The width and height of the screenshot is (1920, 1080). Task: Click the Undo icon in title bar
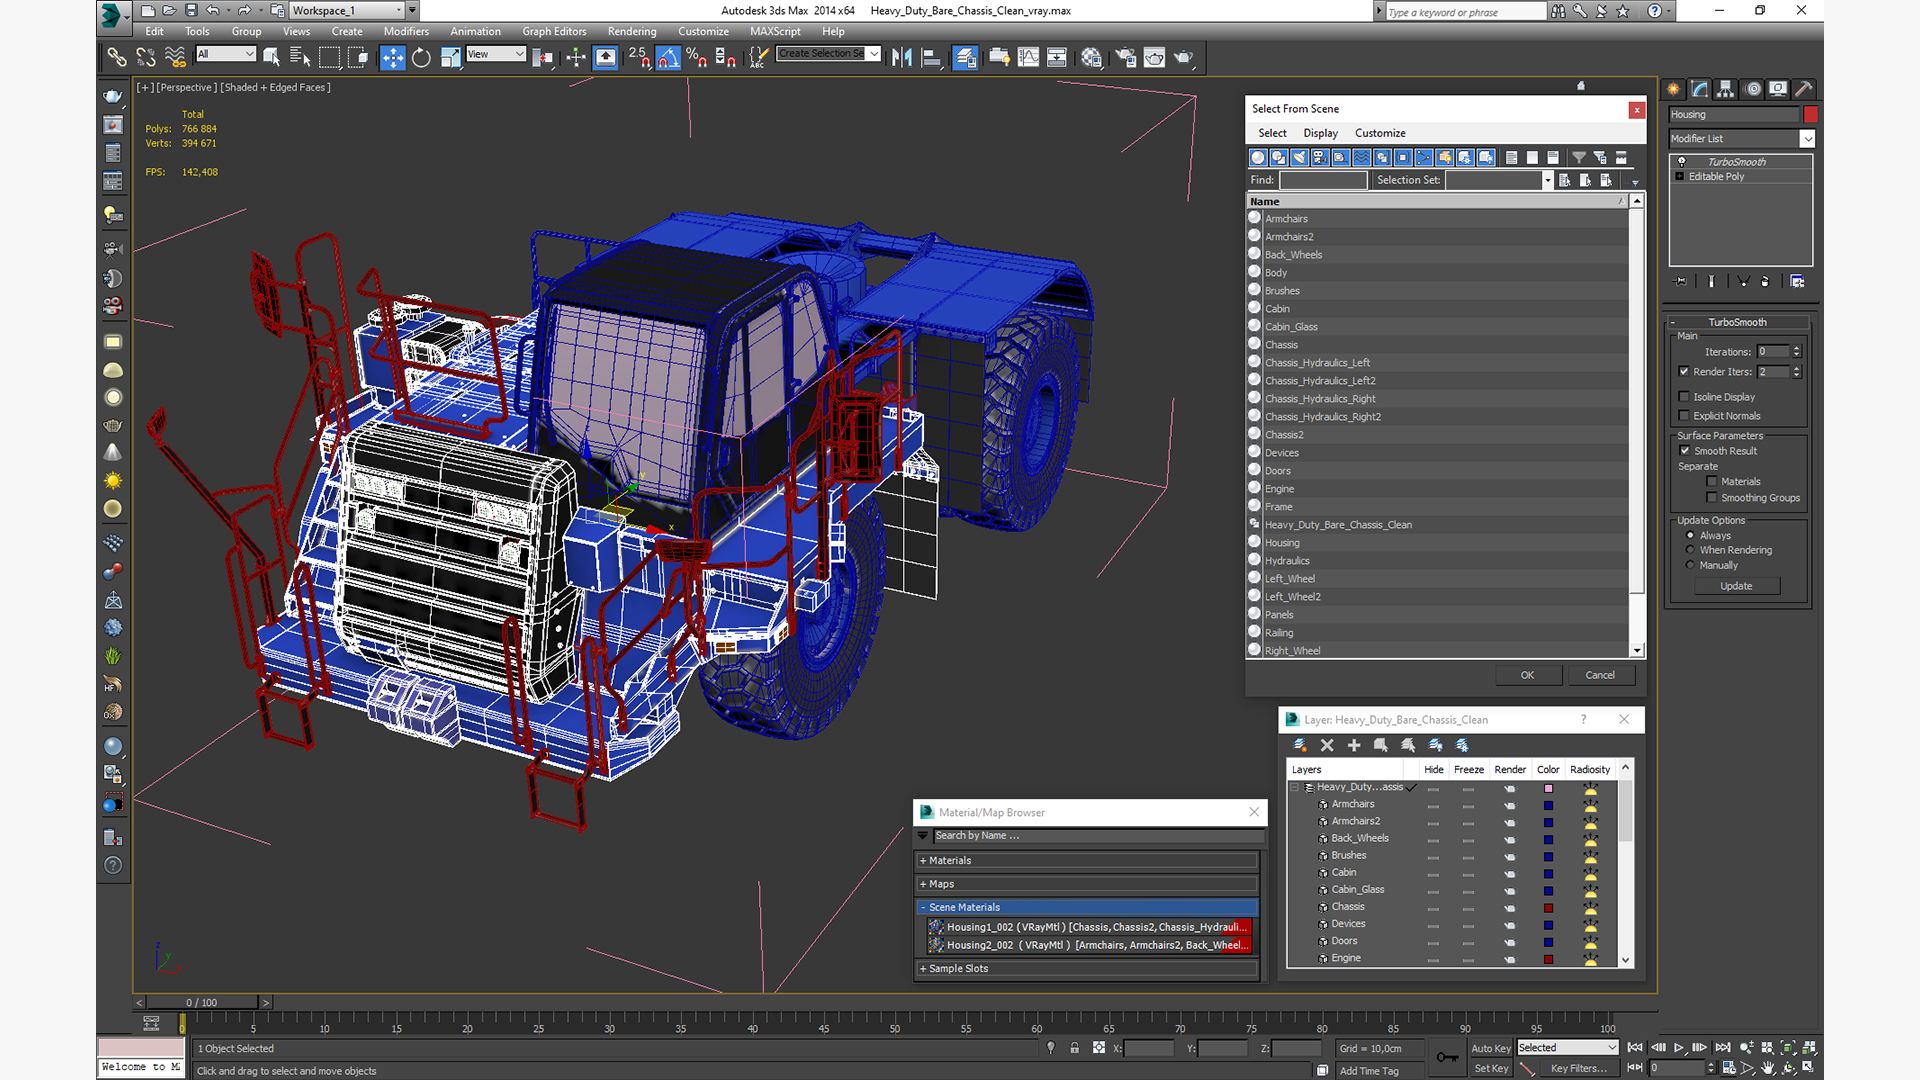click(212, 11)
